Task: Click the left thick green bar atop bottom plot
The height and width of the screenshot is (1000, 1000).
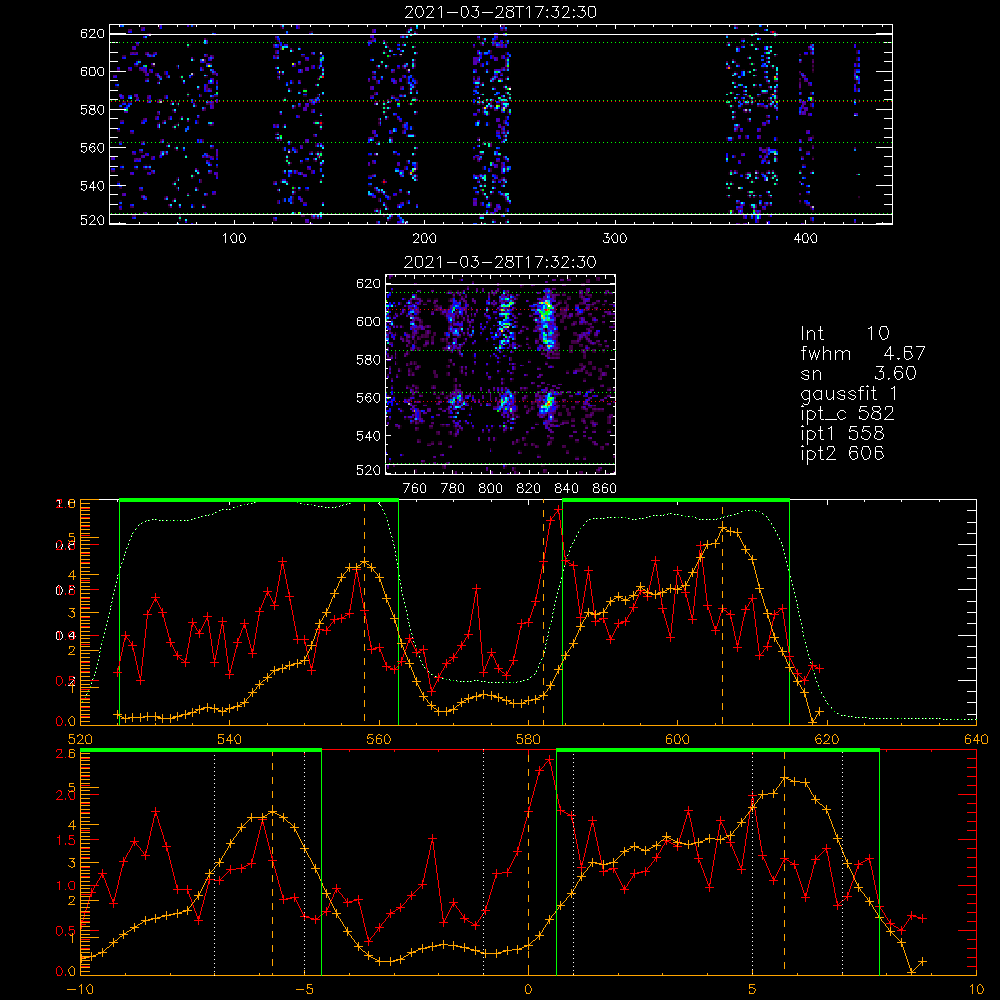Action: click(201, 751)
